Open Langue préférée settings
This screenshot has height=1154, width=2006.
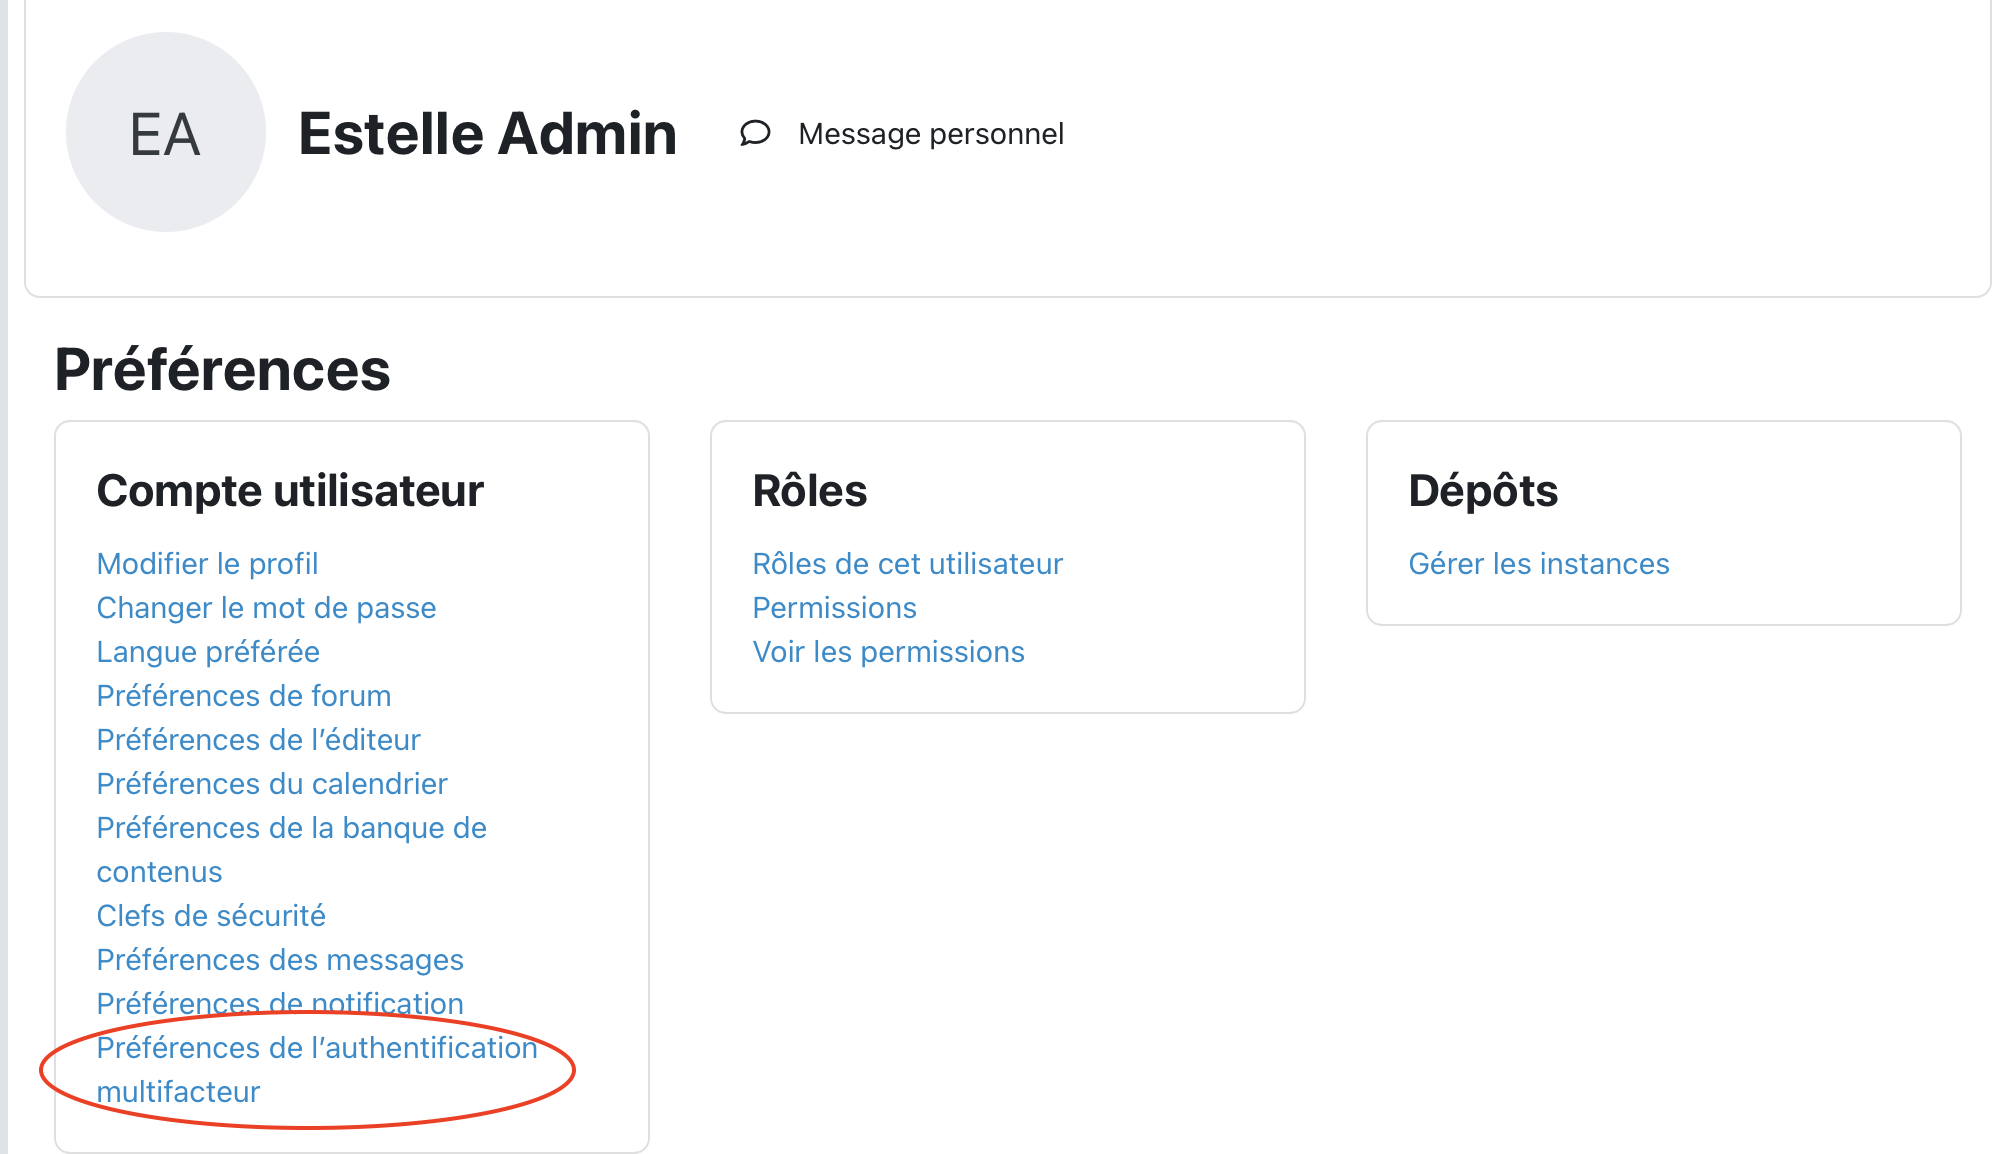coord(208,652)
